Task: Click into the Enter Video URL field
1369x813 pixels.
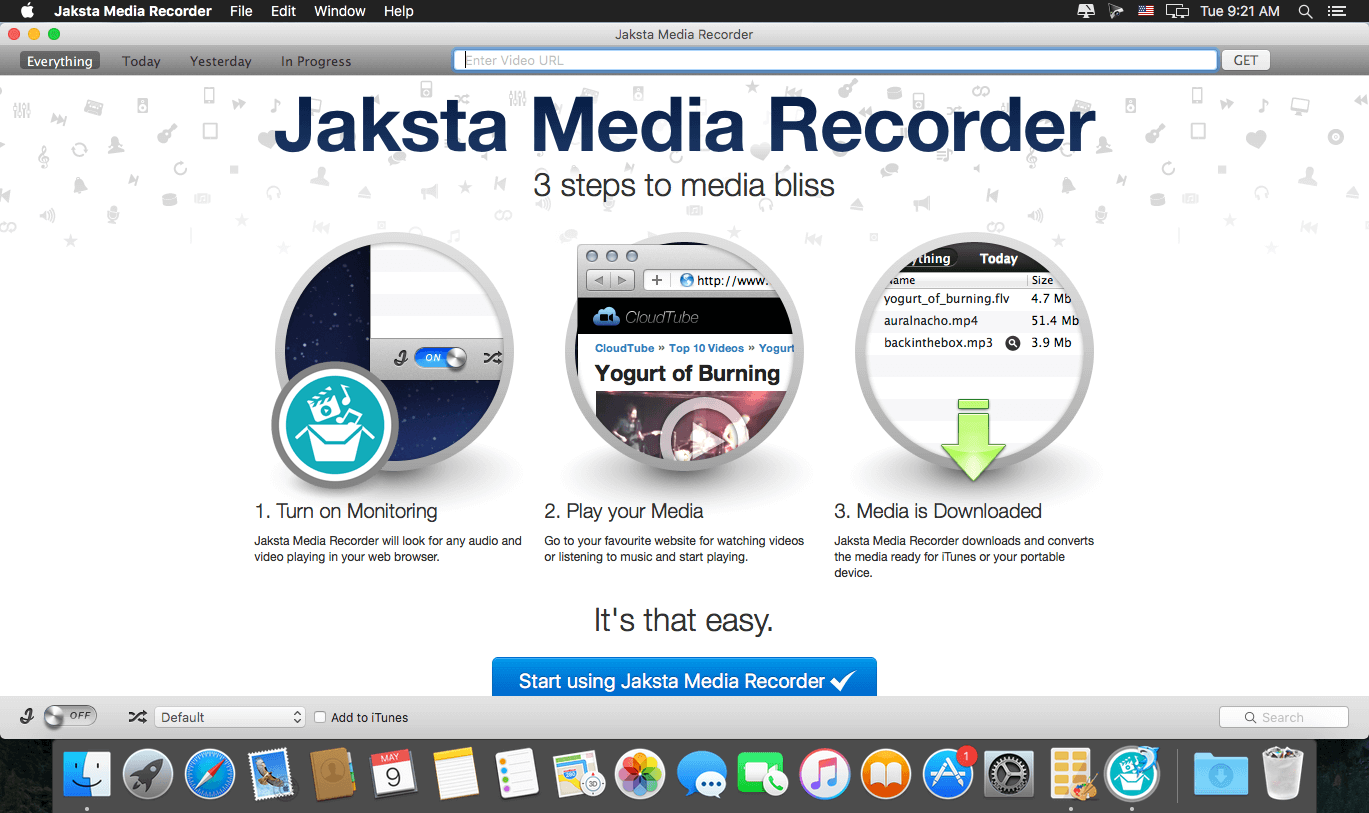Action: click(x=835, y=60)
